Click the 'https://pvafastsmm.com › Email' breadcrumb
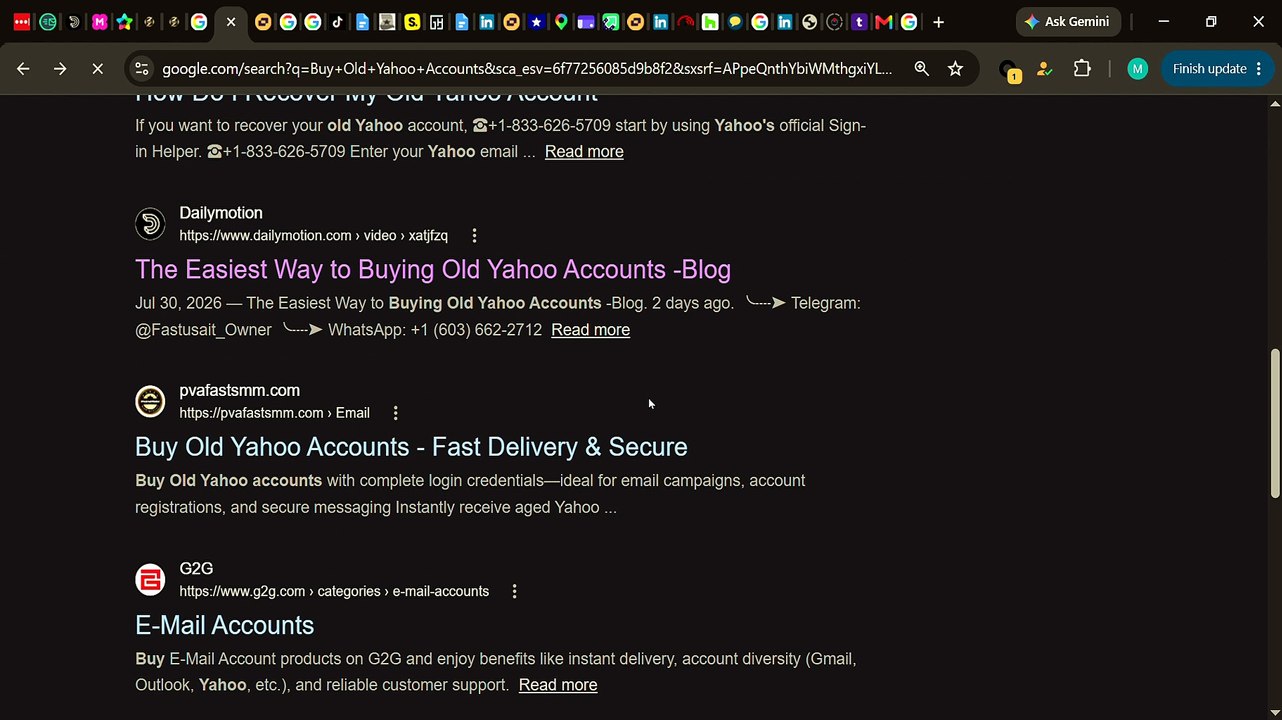This screenshot has height=720, width=1282. [274, 413]
